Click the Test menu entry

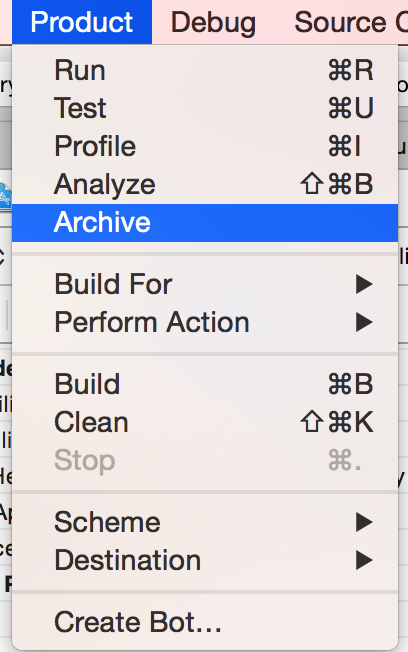point(205,109)
